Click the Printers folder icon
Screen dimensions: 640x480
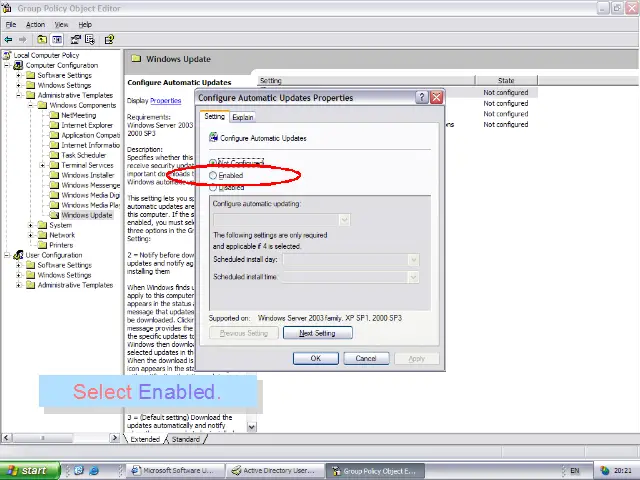(42, 245)
